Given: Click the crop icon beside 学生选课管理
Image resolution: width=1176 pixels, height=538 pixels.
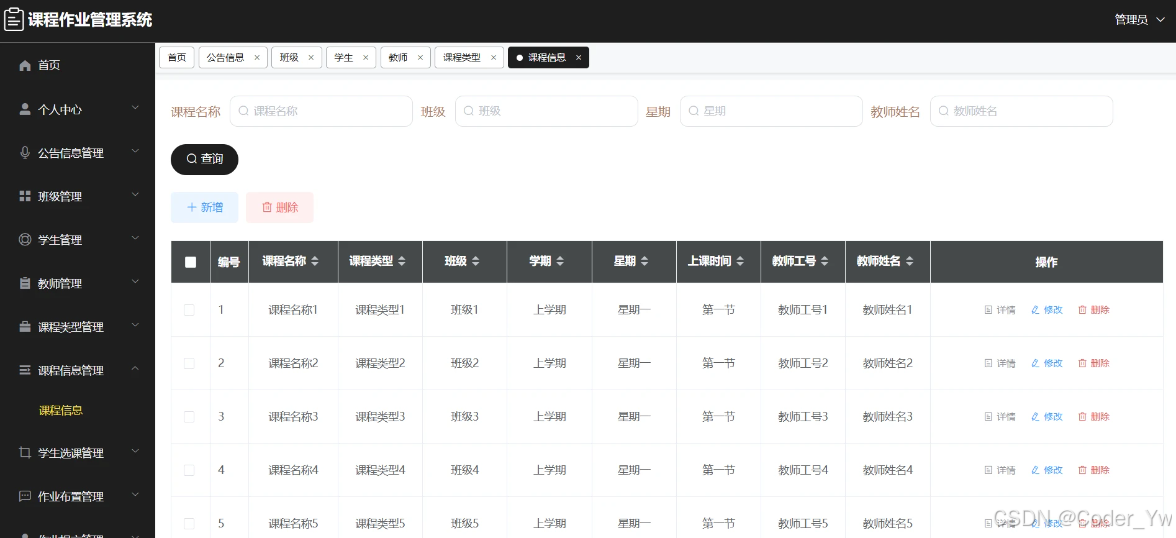Looking at the screenshot, I should [x=25, y=452].
